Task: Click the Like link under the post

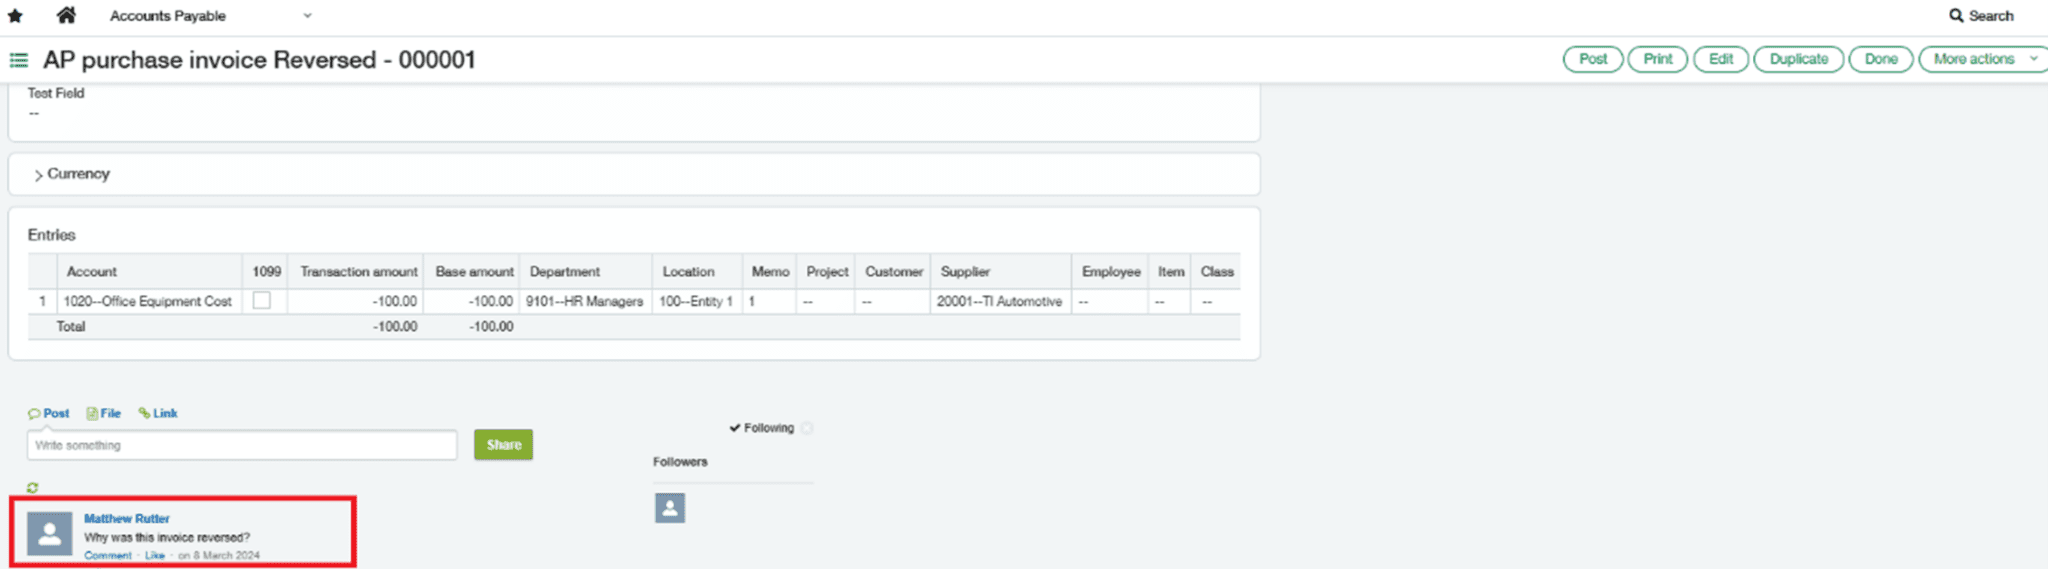Action: tap(155, 555)
